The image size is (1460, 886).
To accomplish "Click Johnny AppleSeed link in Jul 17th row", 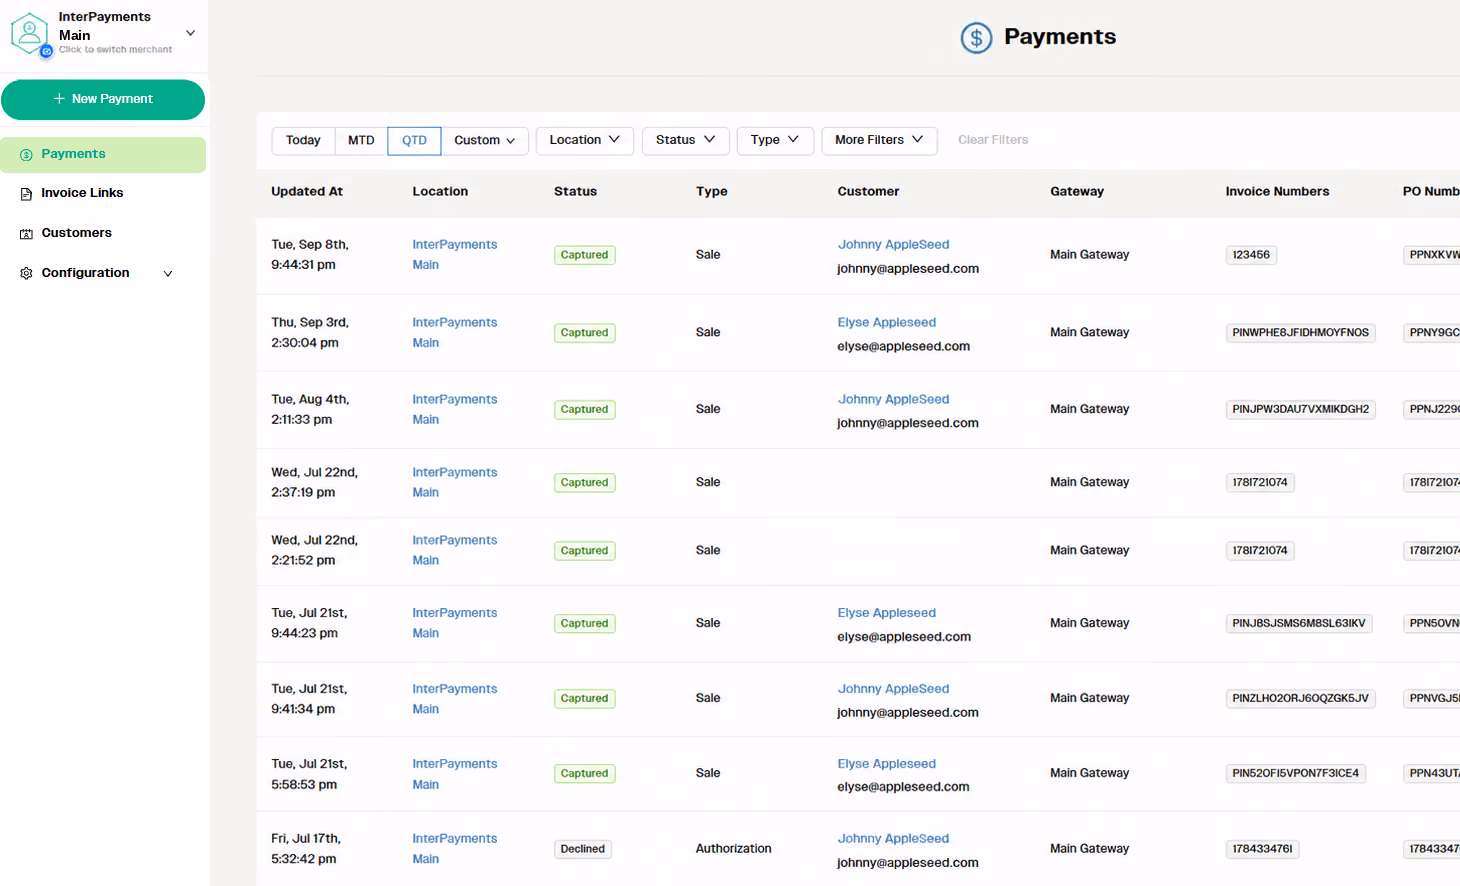I will [x=893, y=839].
